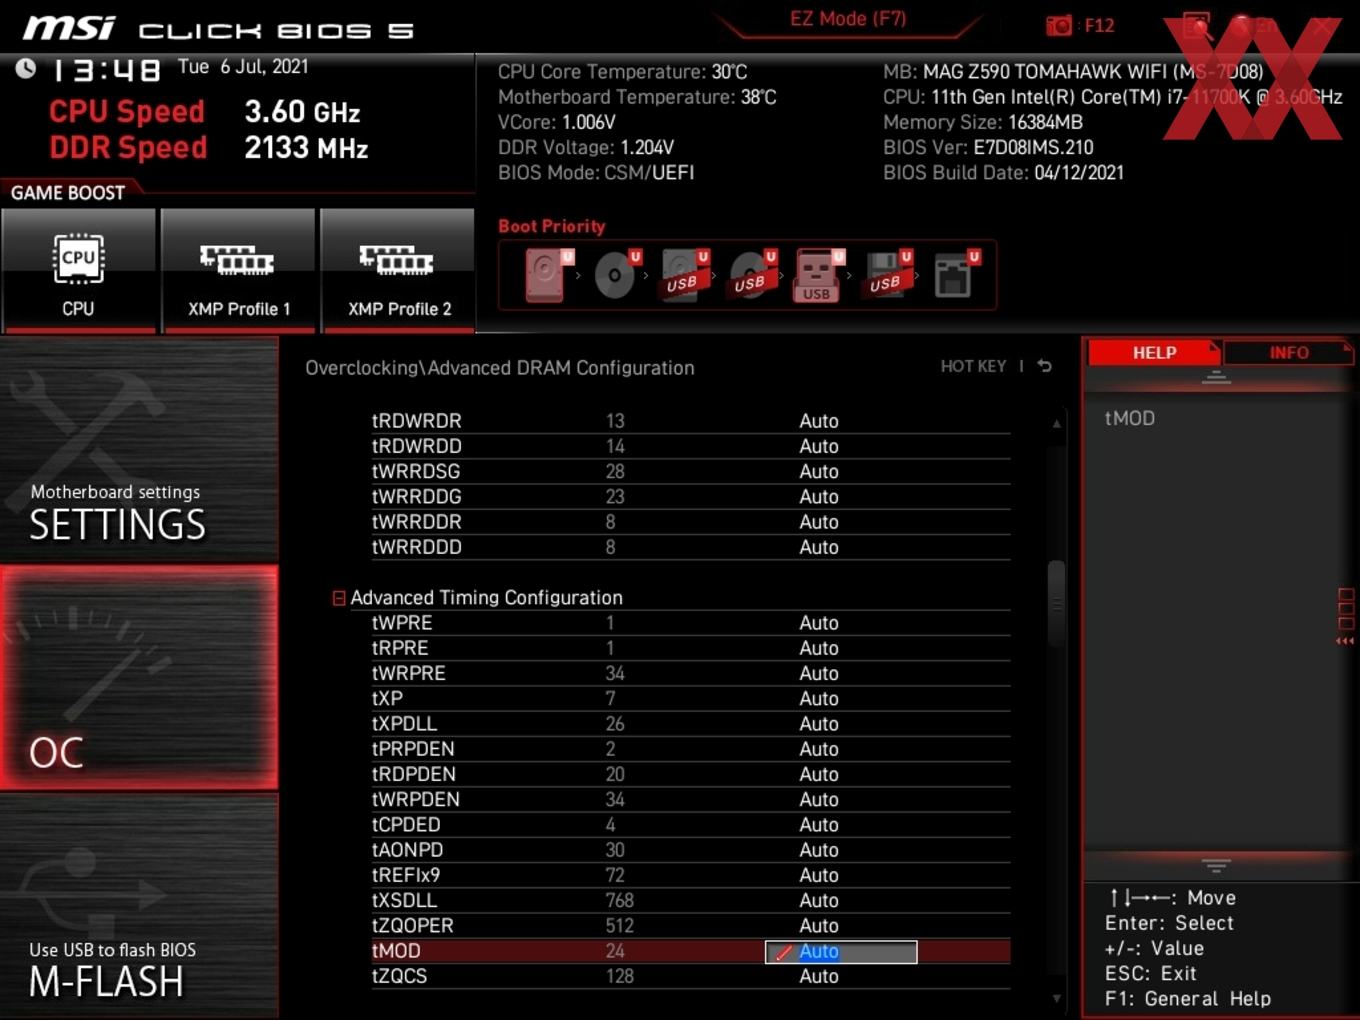The height and width of the screenshot is (1020, 1360).
Task: Select the USB floppy boot device icon
Action: point(887,275)
